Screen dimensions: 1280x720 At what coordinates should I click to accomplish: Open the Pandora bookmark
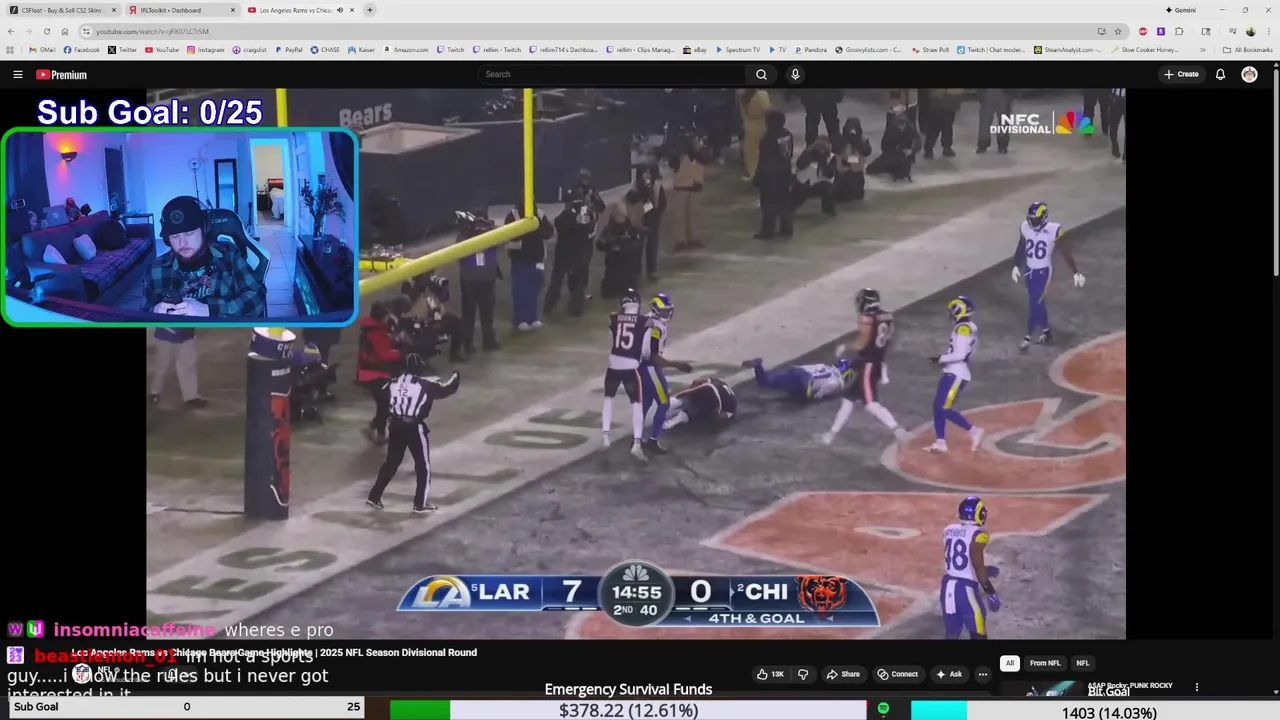[810, 49]
